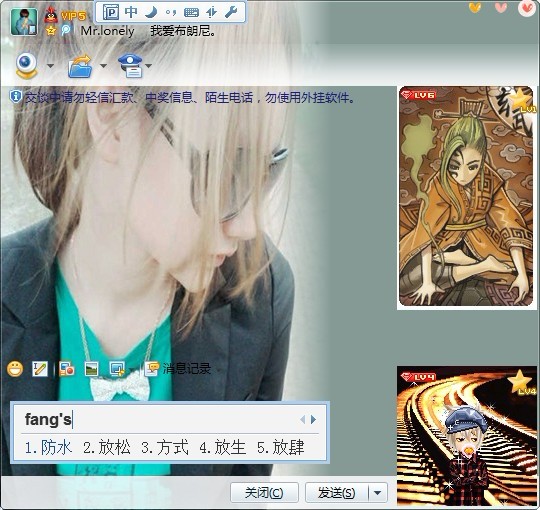Go to the previous candidate page arrow
This screenshot has width=540, height=510.
pos(302,419)
